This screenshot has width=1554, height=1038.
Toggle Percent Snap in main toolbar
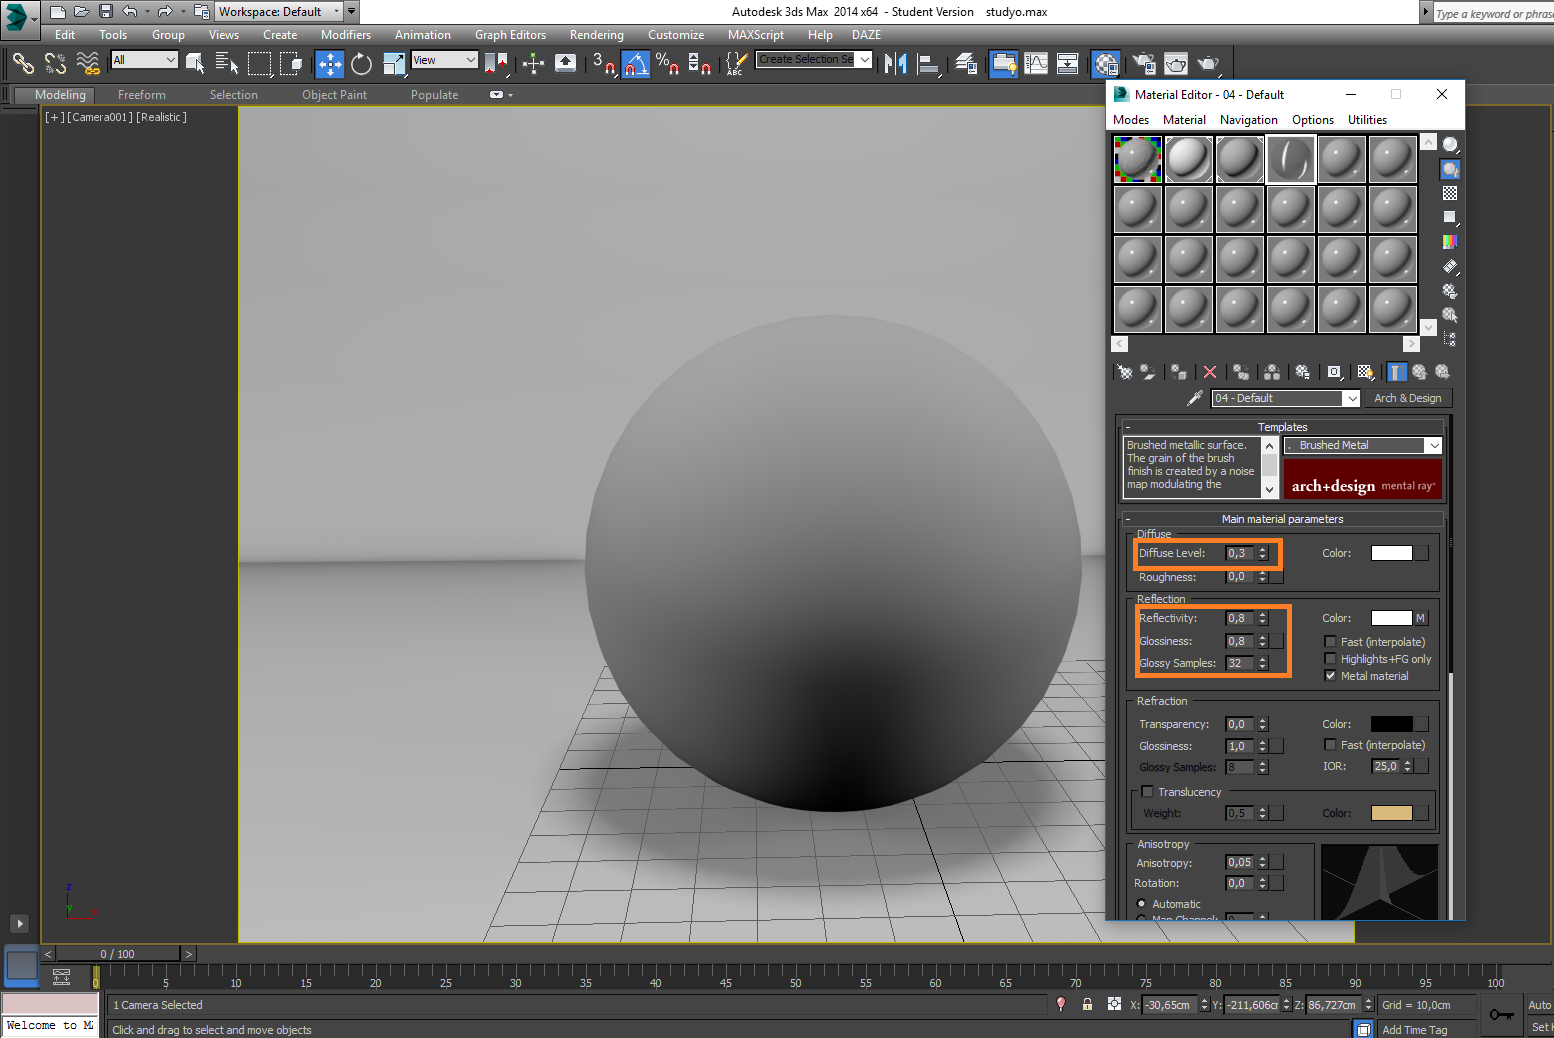click(x=667, y=64)
